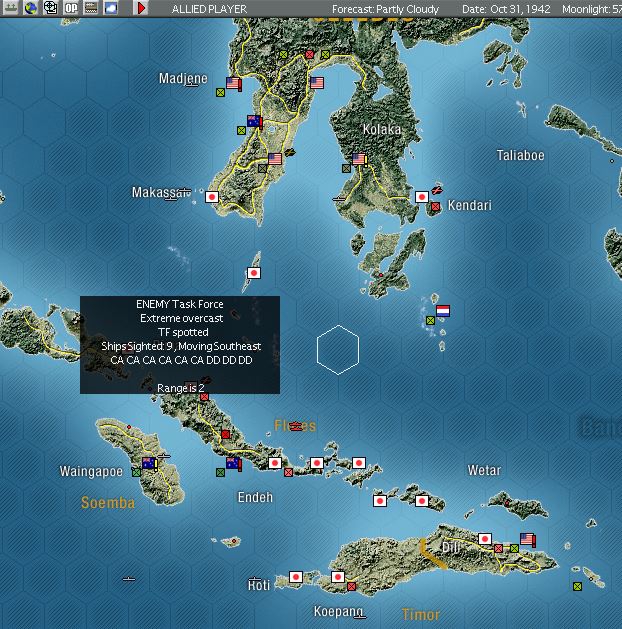
Task: Click 'ALLIED PLAYER' label in top bar
Action: 209,9
